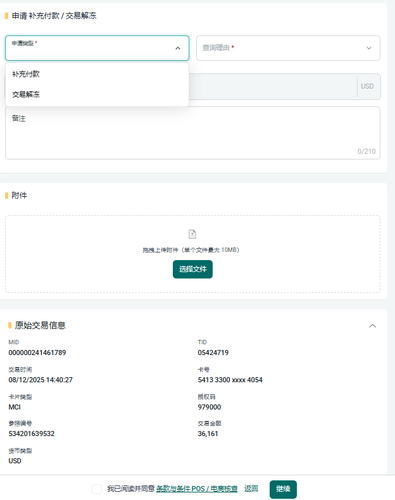Click the 申请 补充付款 / 交易解冻 heading
Viewport: 395px width, 500px height.
(54, 16)
